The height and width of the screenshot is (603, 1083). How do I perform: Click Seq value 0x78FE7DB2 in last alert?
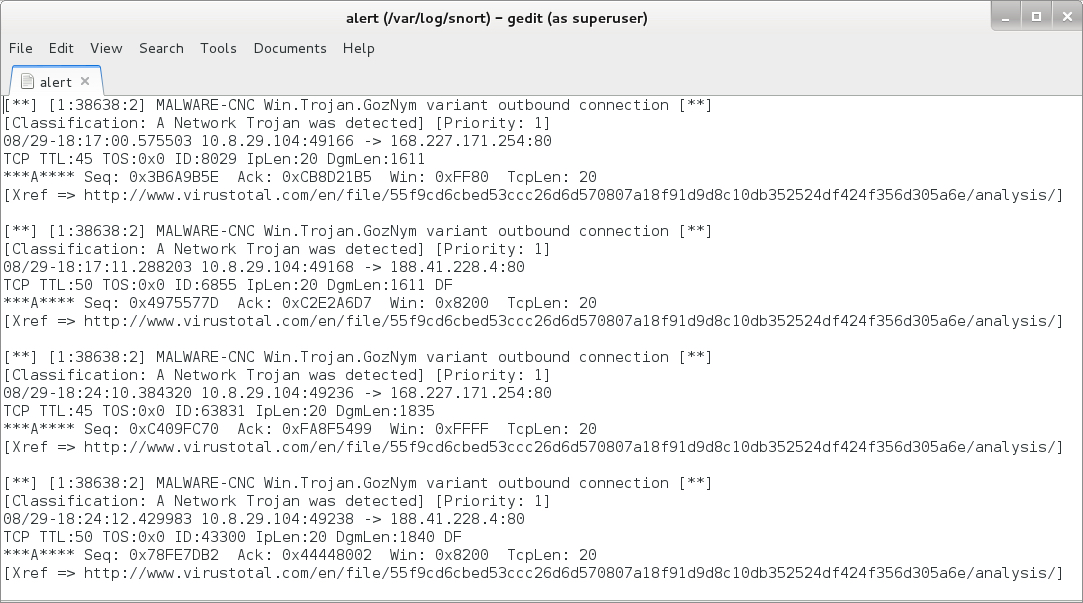click(173, 555)
